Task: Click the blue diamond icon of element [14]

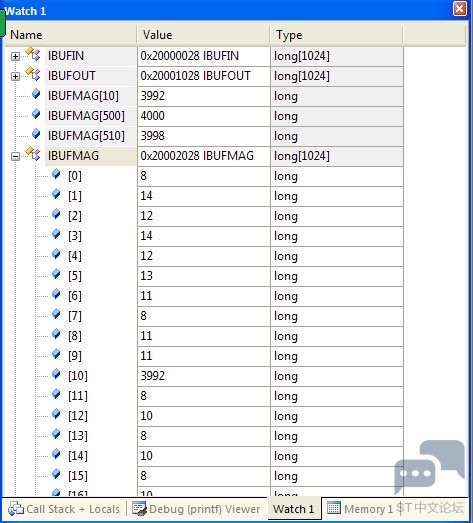Action: (56, 454)
